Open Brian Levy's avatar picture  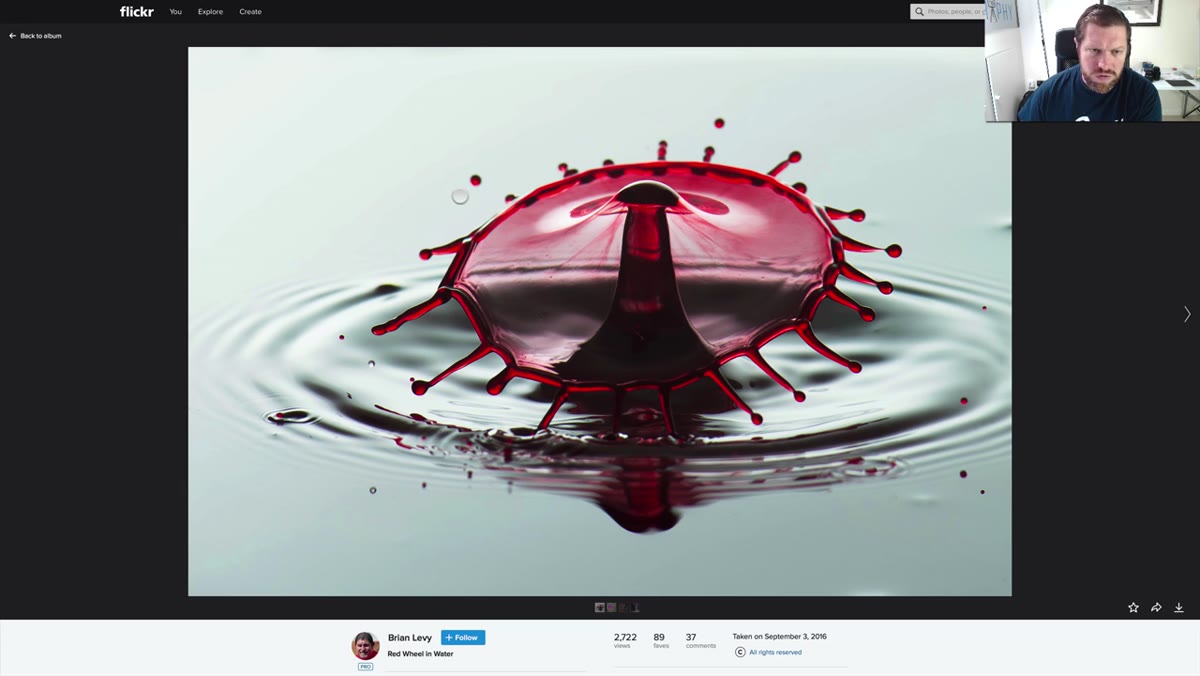[365, 645]
